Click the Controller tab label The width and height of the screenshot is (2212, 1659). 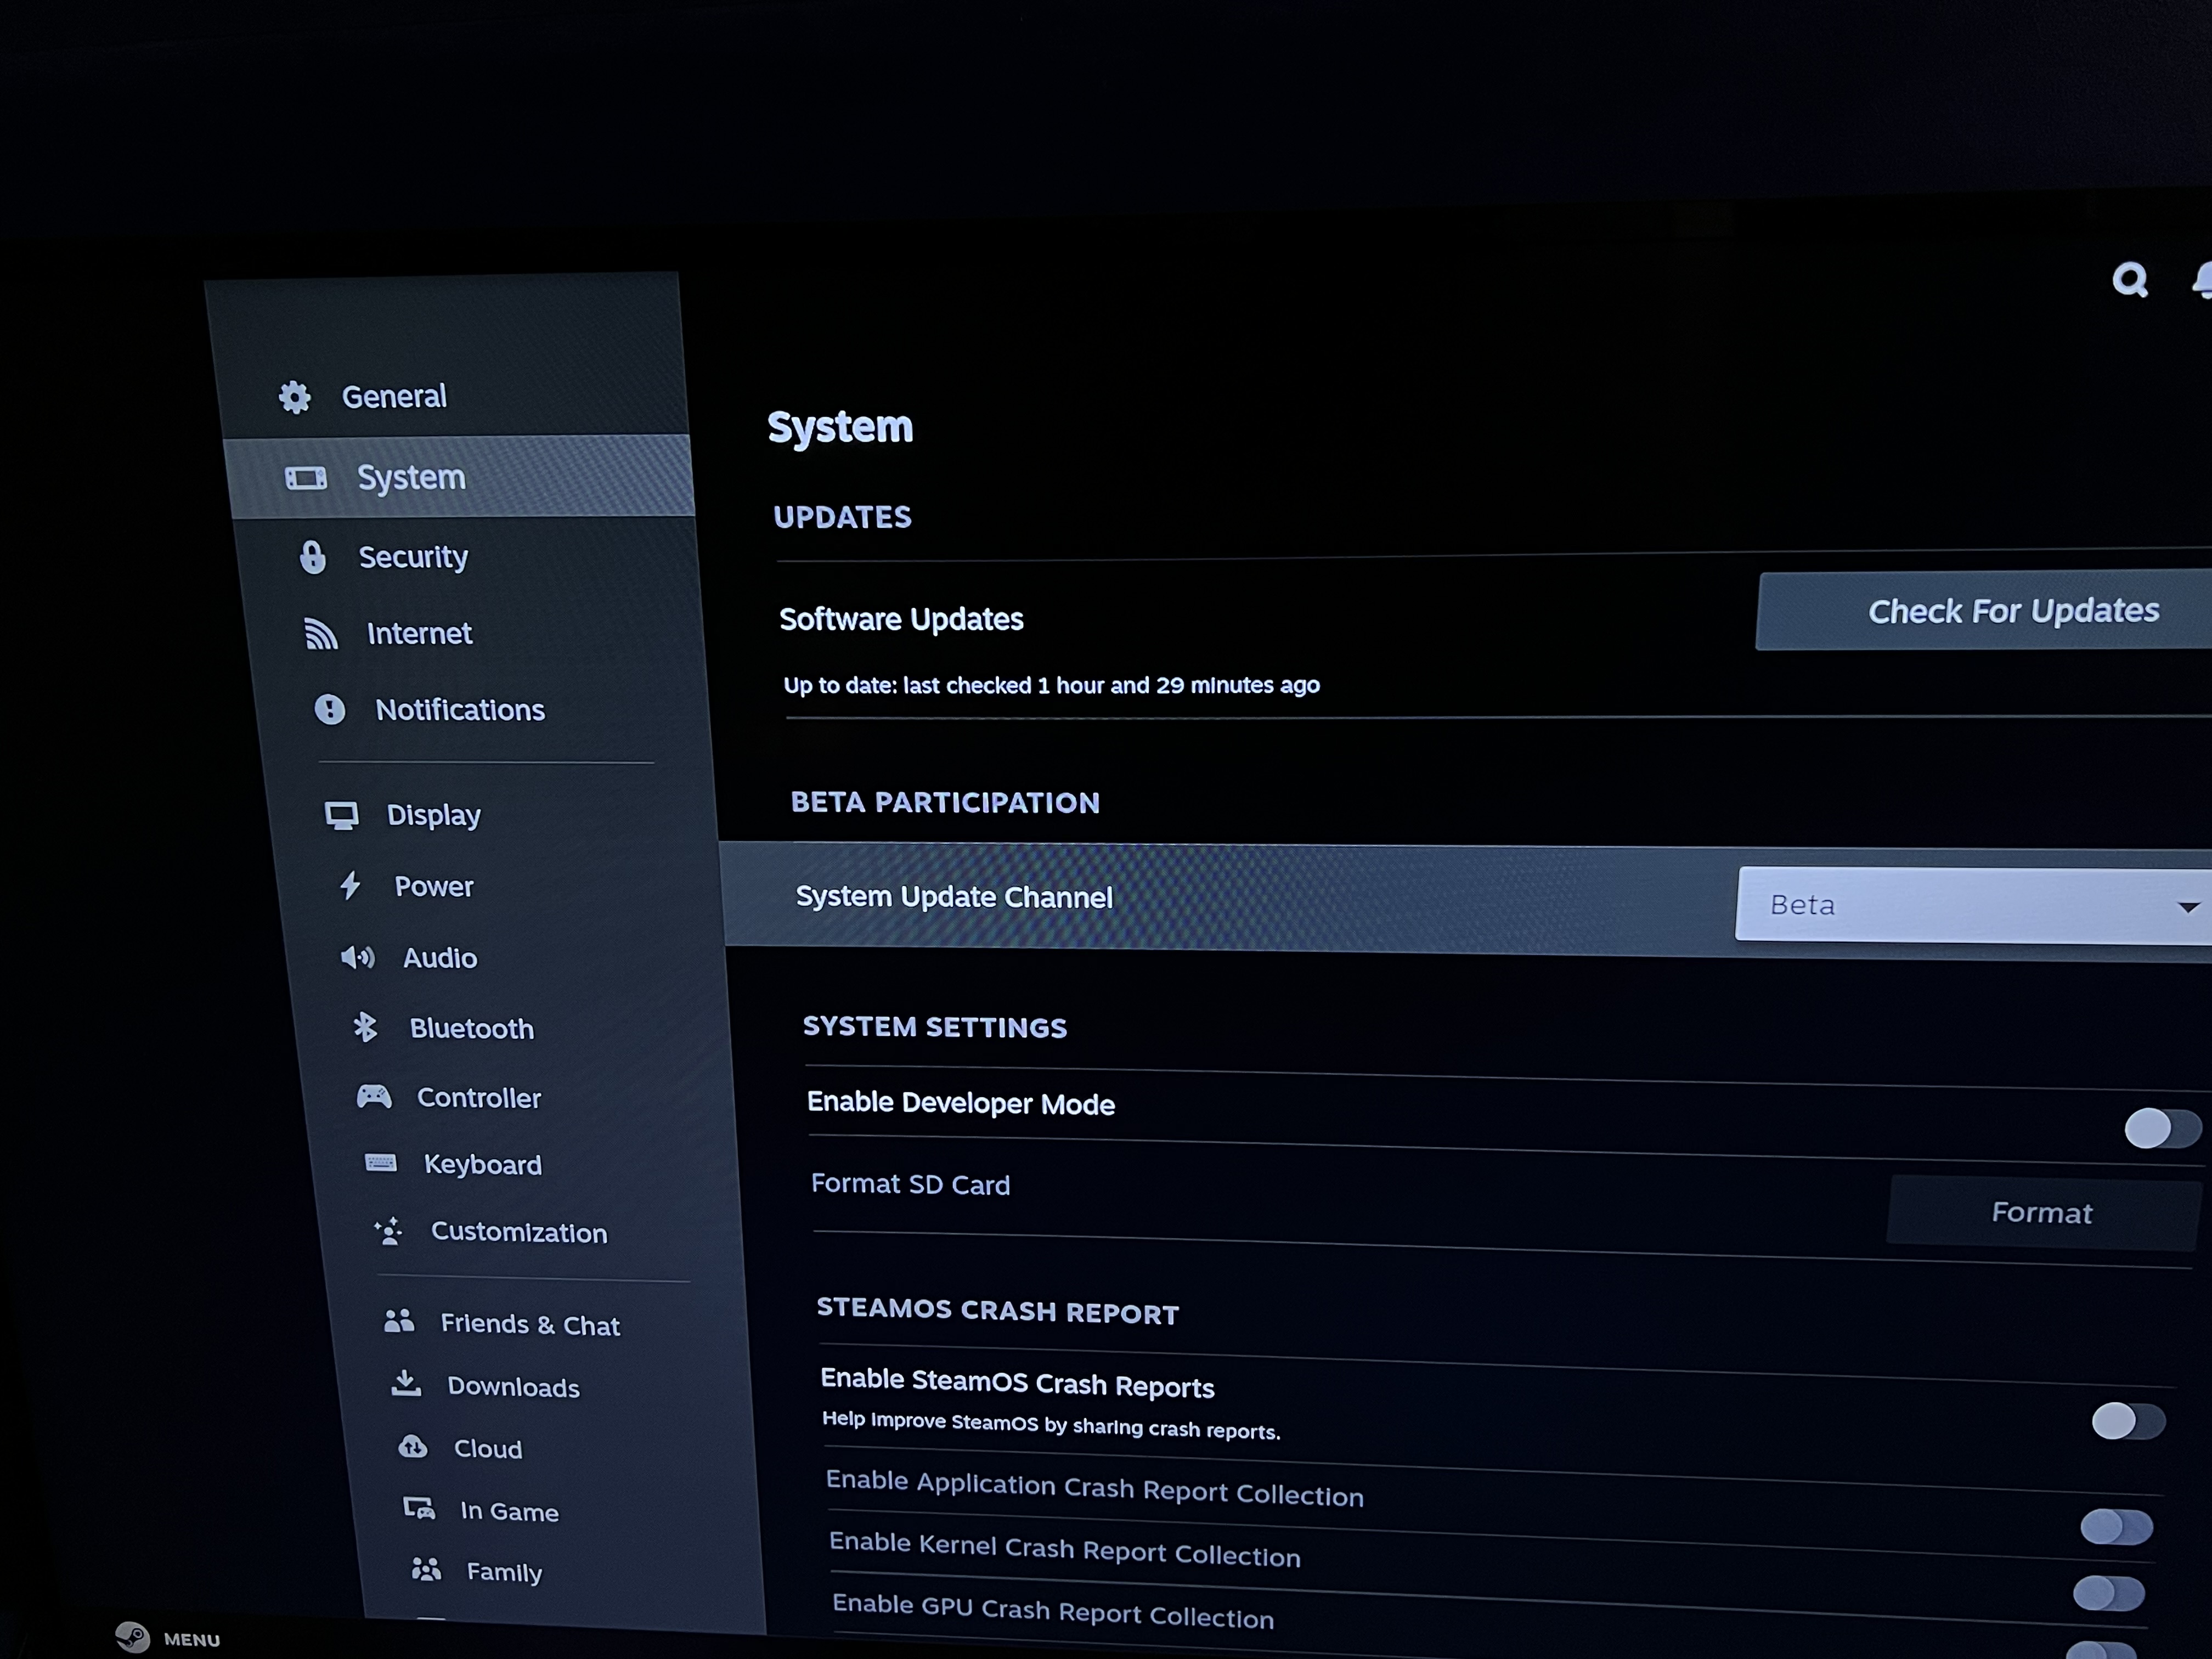click(479, 1098)
